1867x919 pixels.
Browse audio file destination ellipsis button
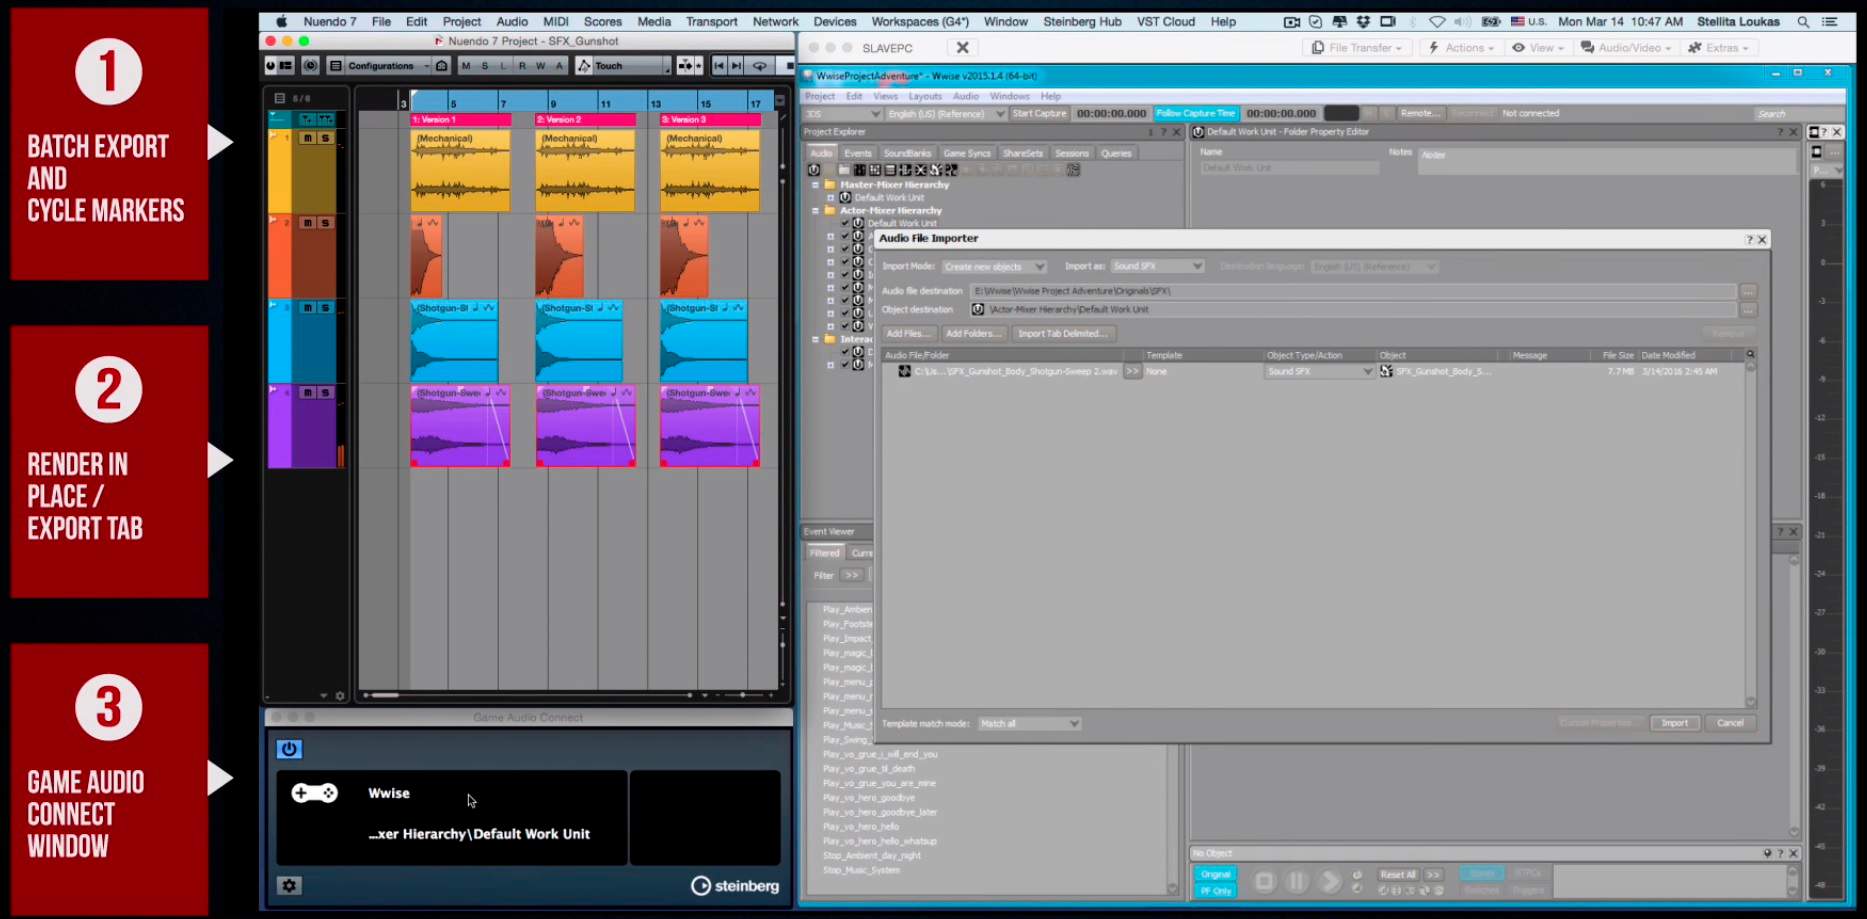coord(1748,291)
